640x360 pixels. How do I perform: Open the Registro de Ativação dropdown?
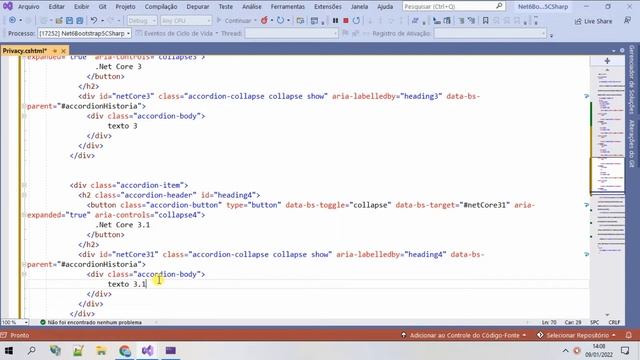pyautogui.click(x=490, y=33)
